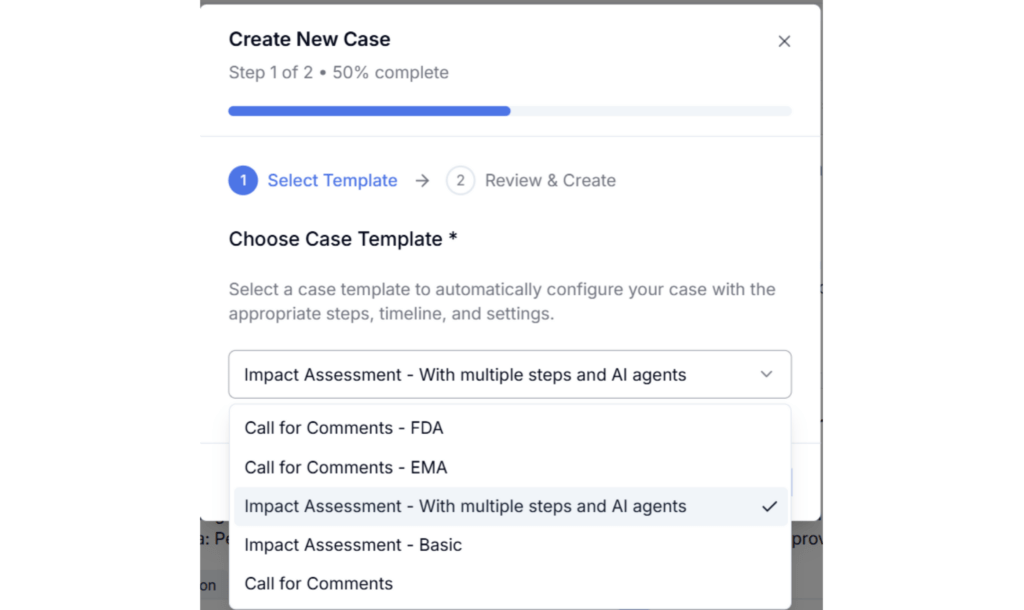Viewport: 1024px width, 610px height.
Task: Click the Step 1 of 2 progress text
Action: coord(338,72)
